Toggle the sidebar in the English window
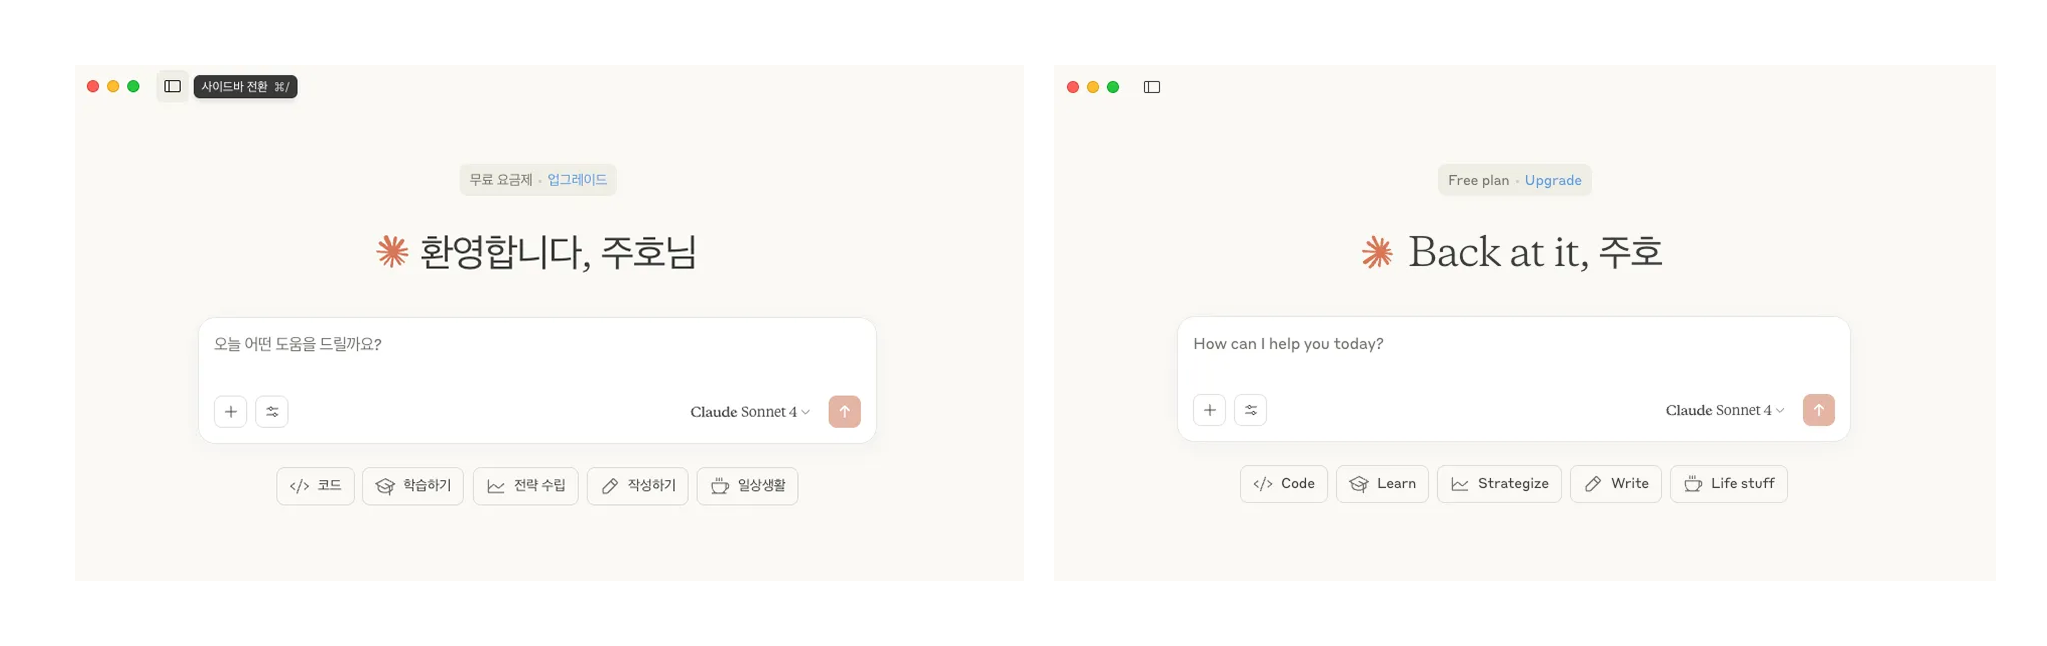This screenshot has width=2047, height=646. (1152, 87)
